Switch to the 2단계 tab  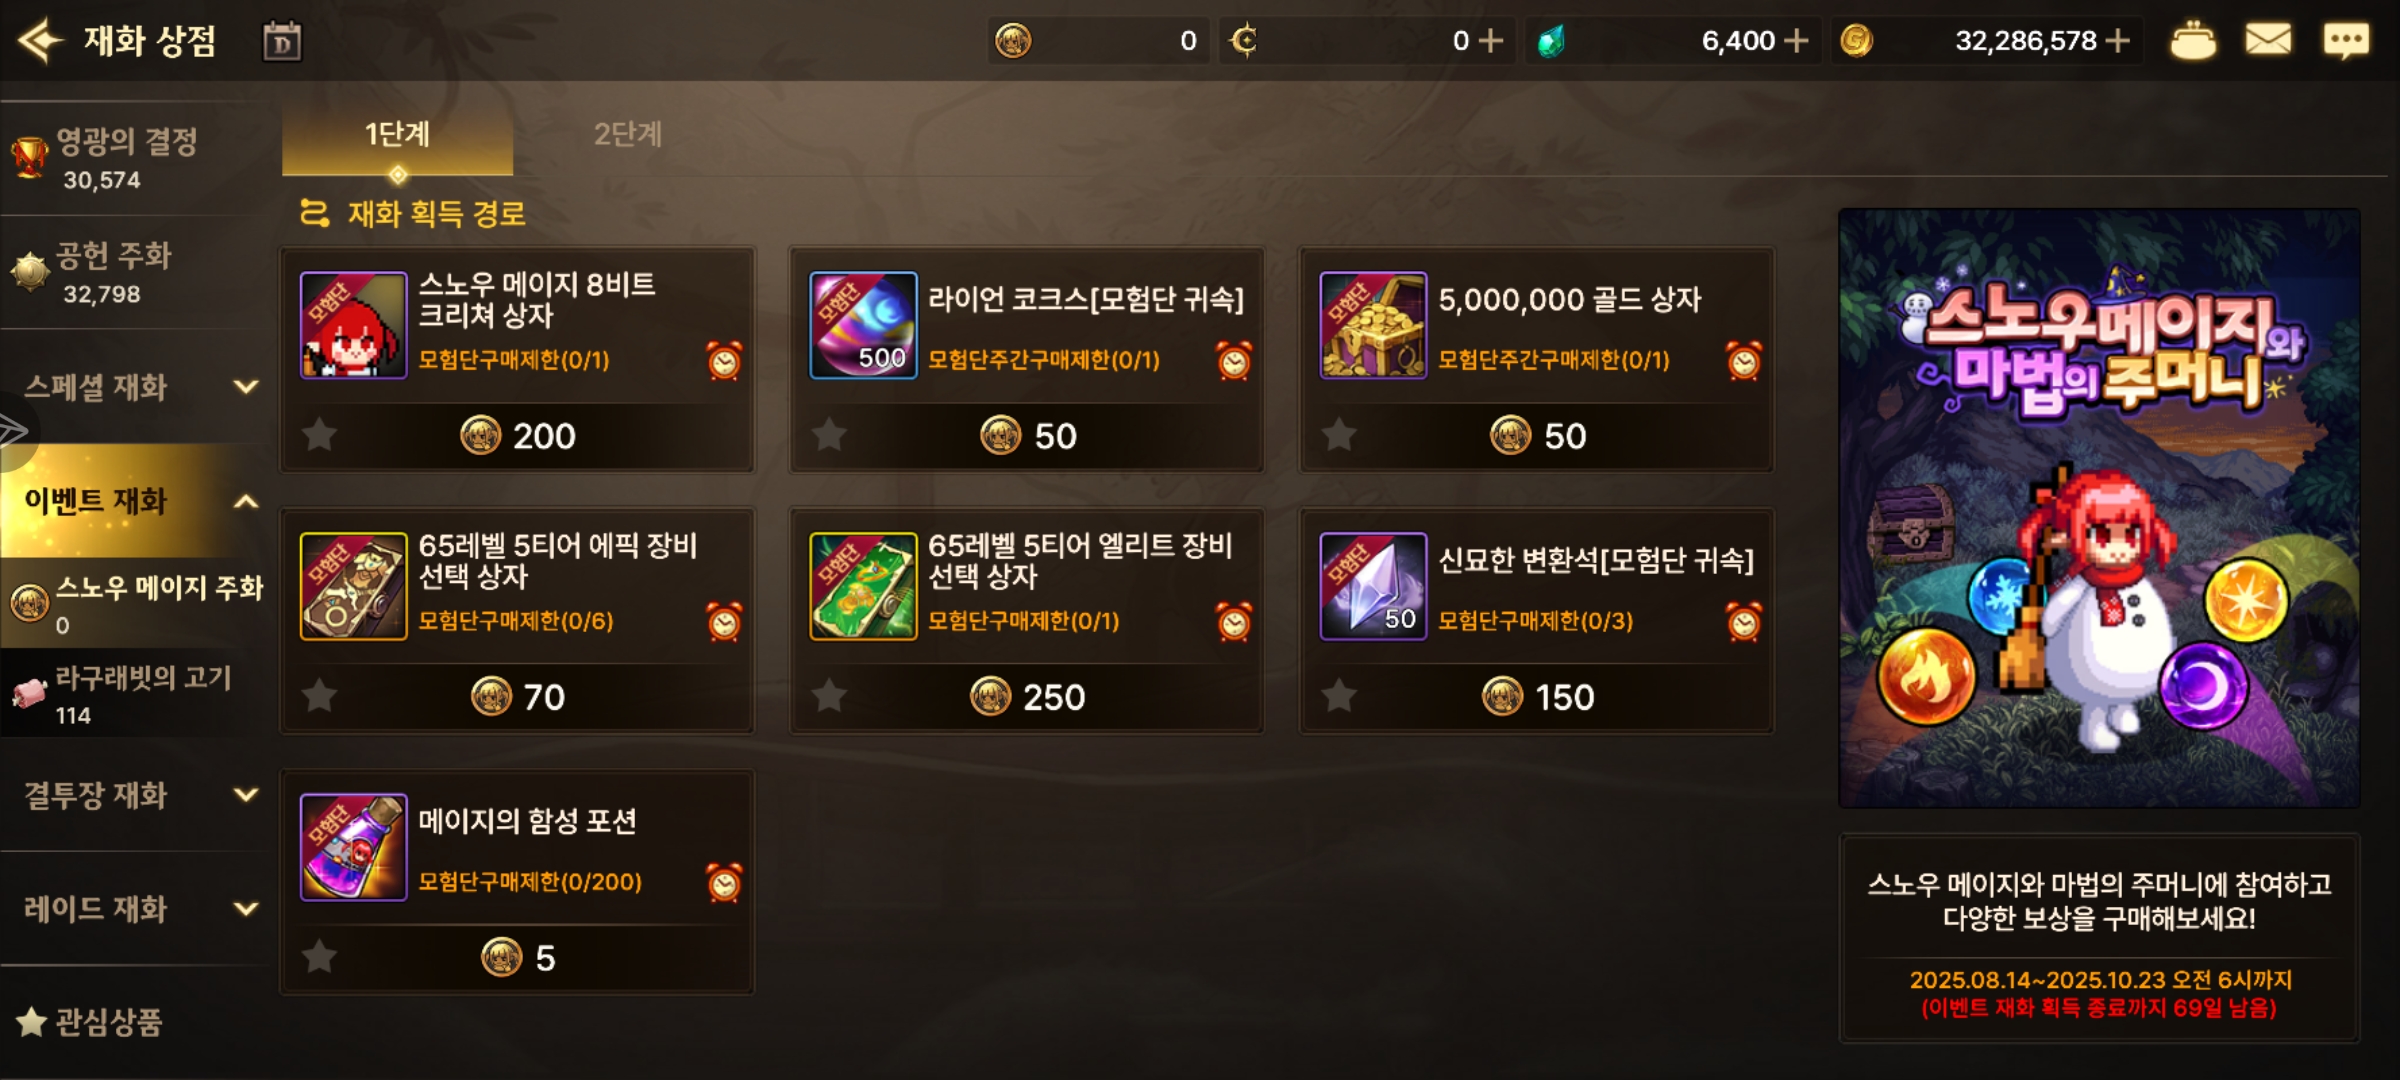point(628,134)
